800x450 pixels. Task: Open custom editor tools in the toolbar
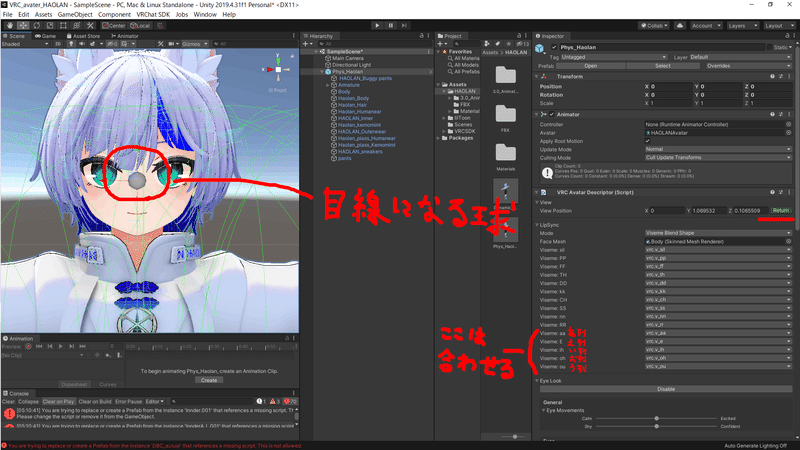[x=90, y=26]
